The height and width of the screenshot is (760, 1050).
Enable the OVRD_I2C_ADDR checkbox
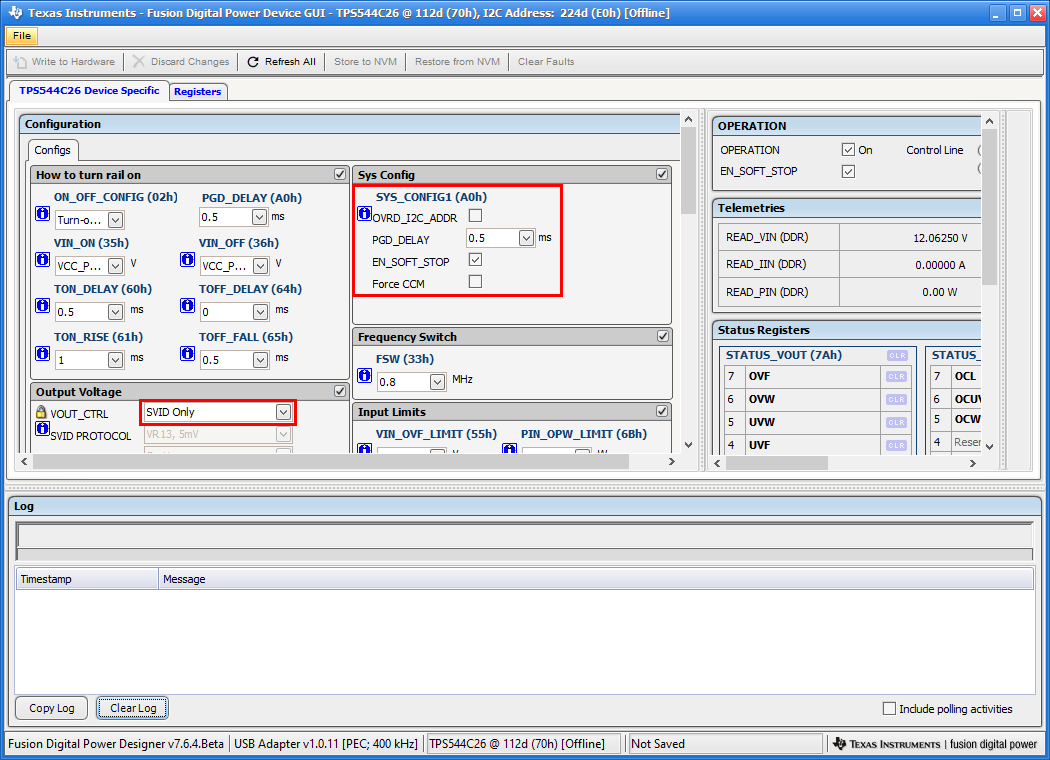(475, 216)
